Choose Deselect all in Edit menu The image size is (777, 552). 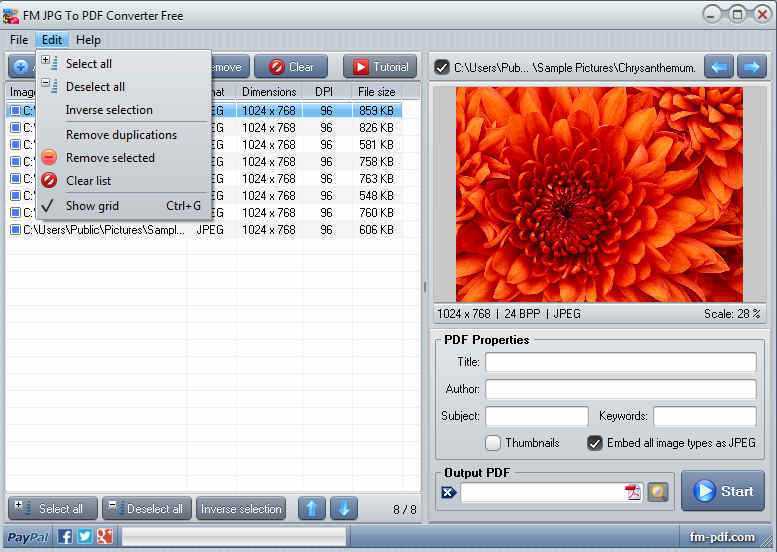click(124, 87)
